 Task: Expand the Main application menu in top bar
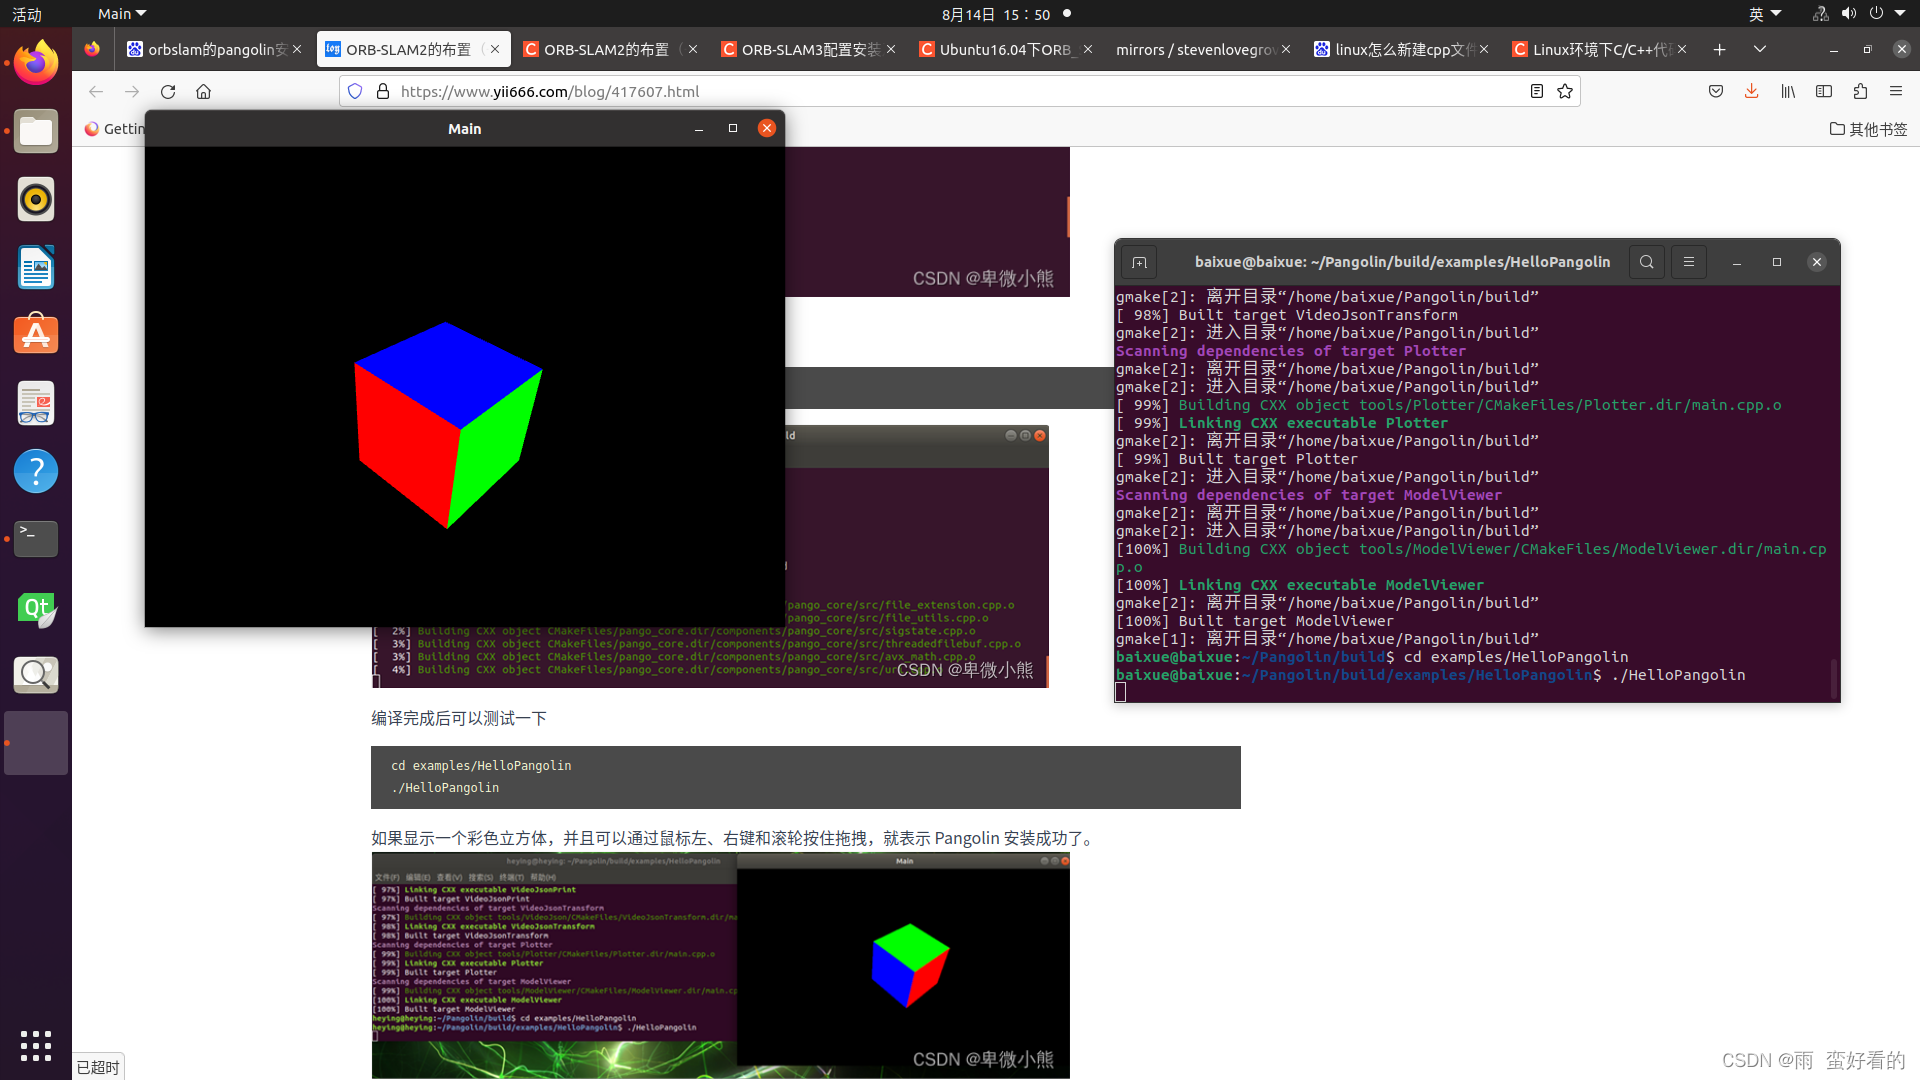click(x=122, y=14)
